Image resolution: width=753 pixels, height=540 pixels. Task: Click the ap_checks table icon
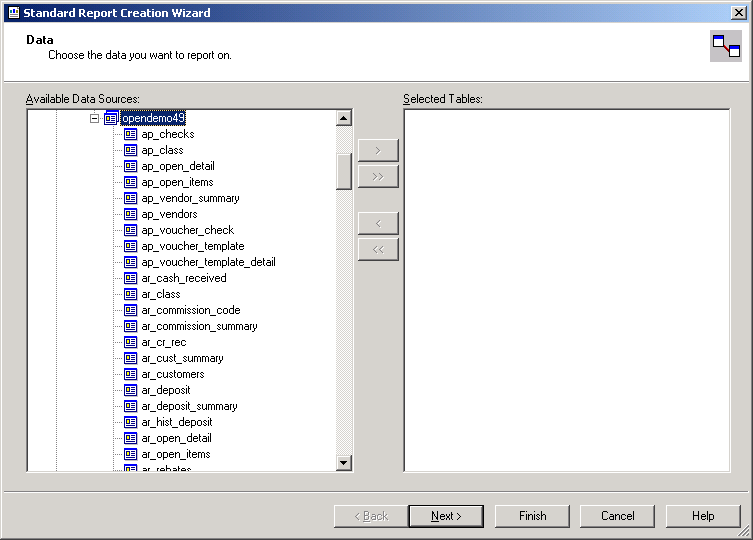(130, 134)
